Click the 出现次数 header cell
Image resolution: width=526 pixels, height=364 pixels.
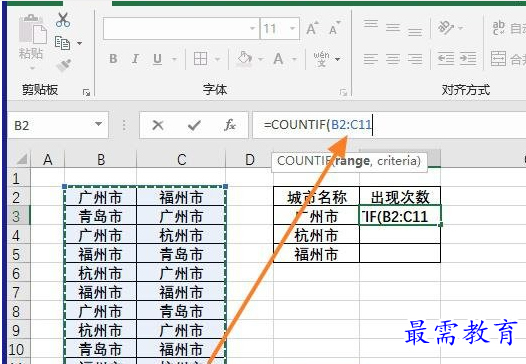point(400,197)
